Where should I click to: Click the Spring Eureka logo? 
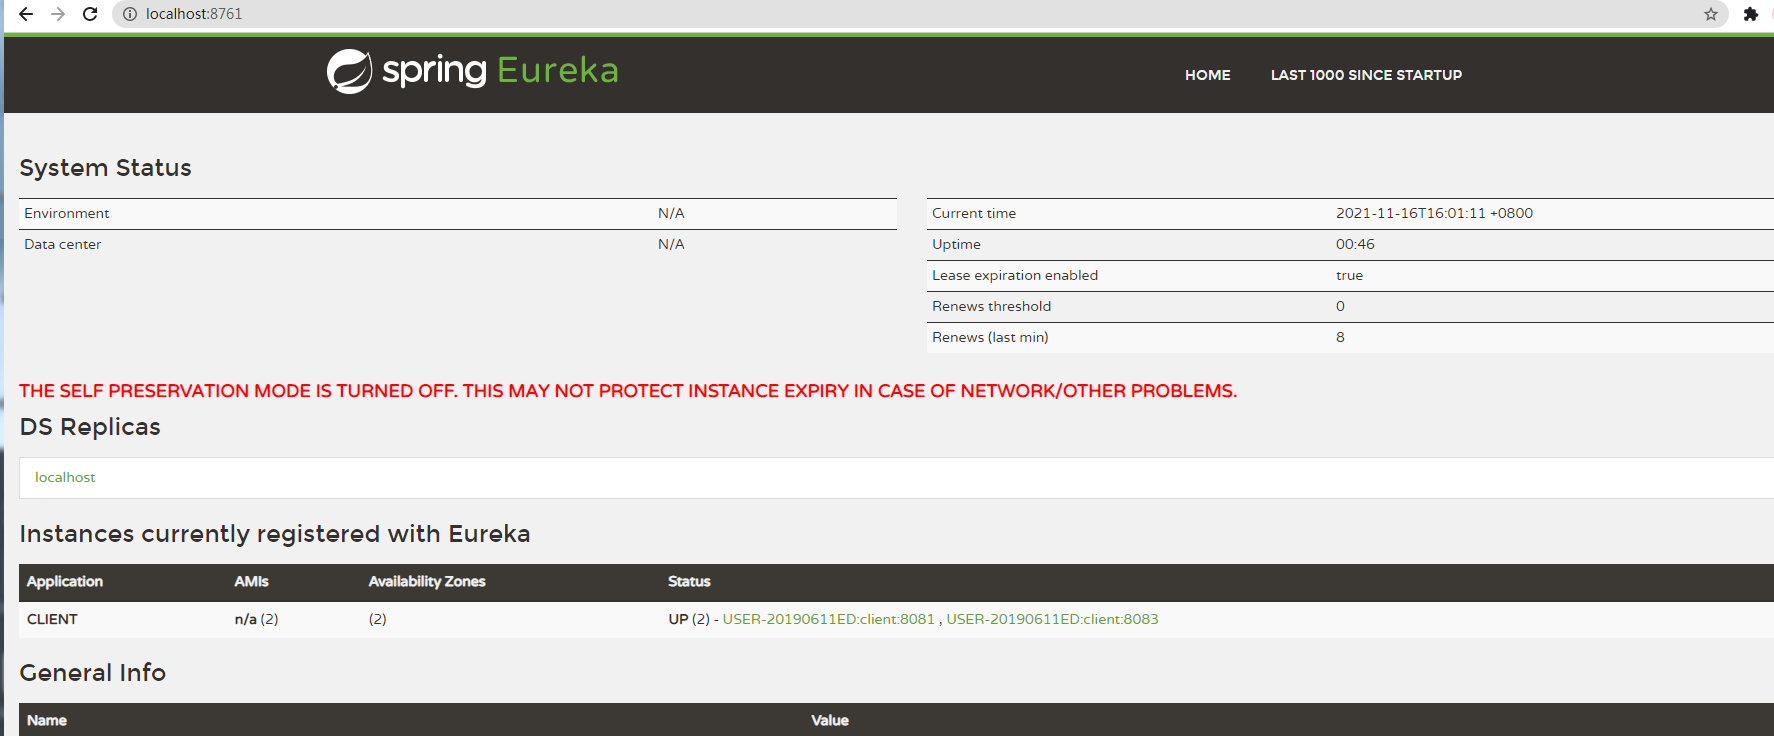click(472, 71)
